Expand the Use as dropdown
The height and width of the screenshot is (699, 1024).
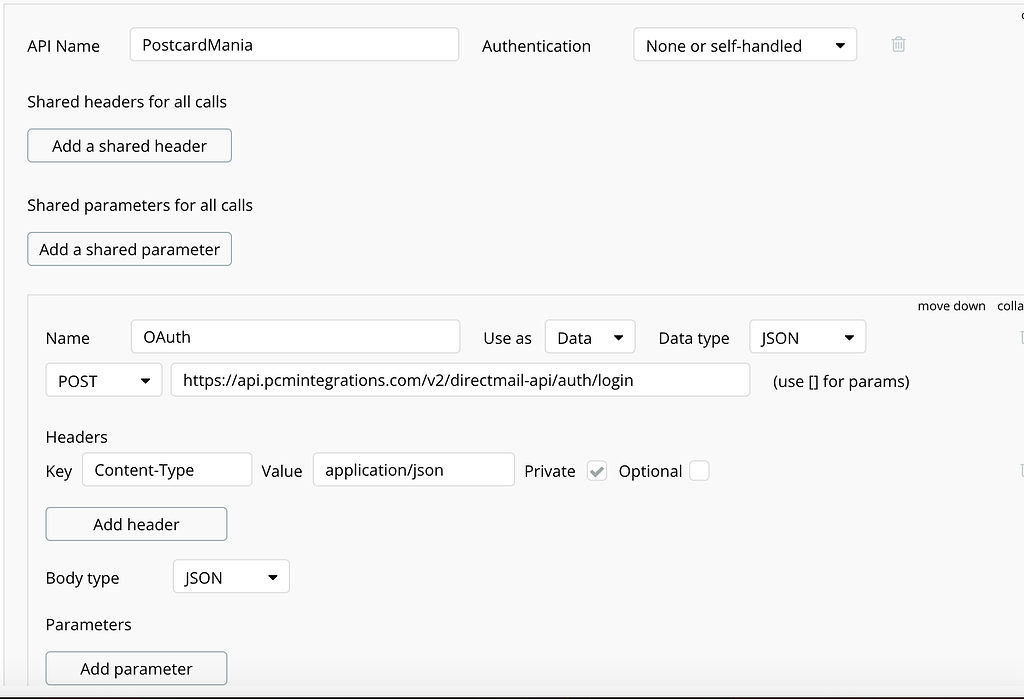(590, 338)
